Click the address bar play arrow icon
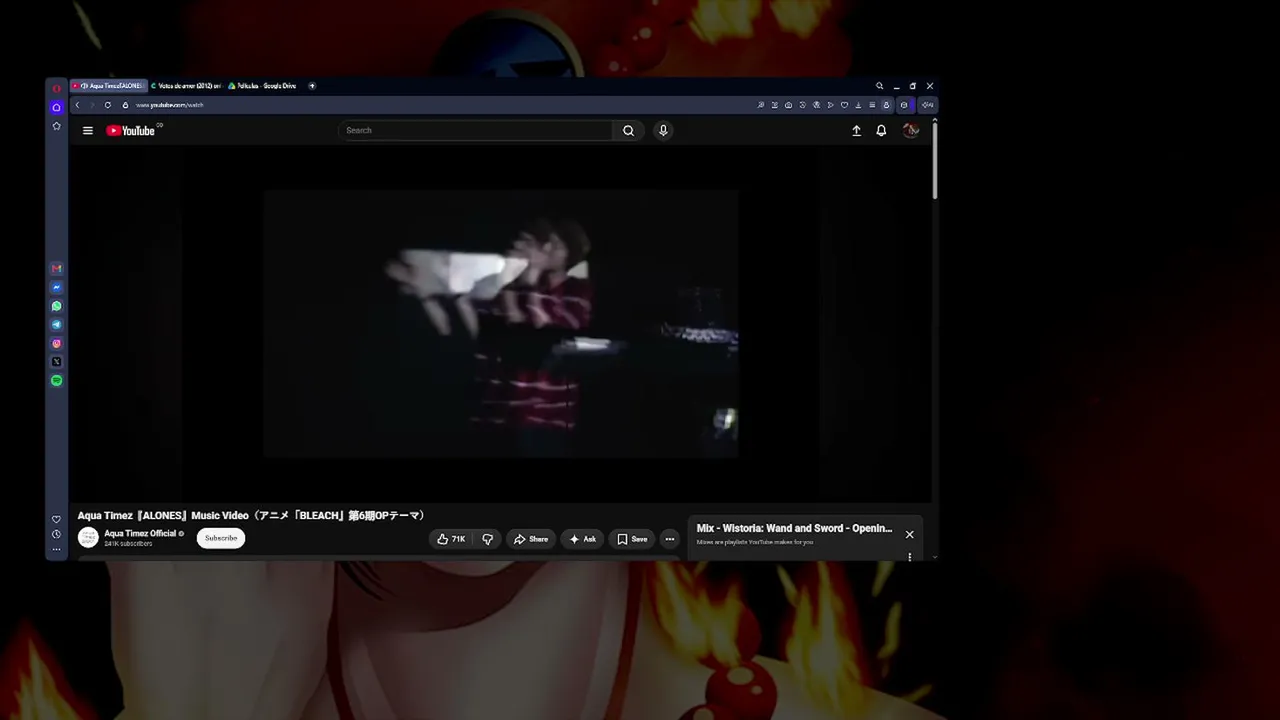Screen dimensions: 1280x720 click(x=830, y=105)
